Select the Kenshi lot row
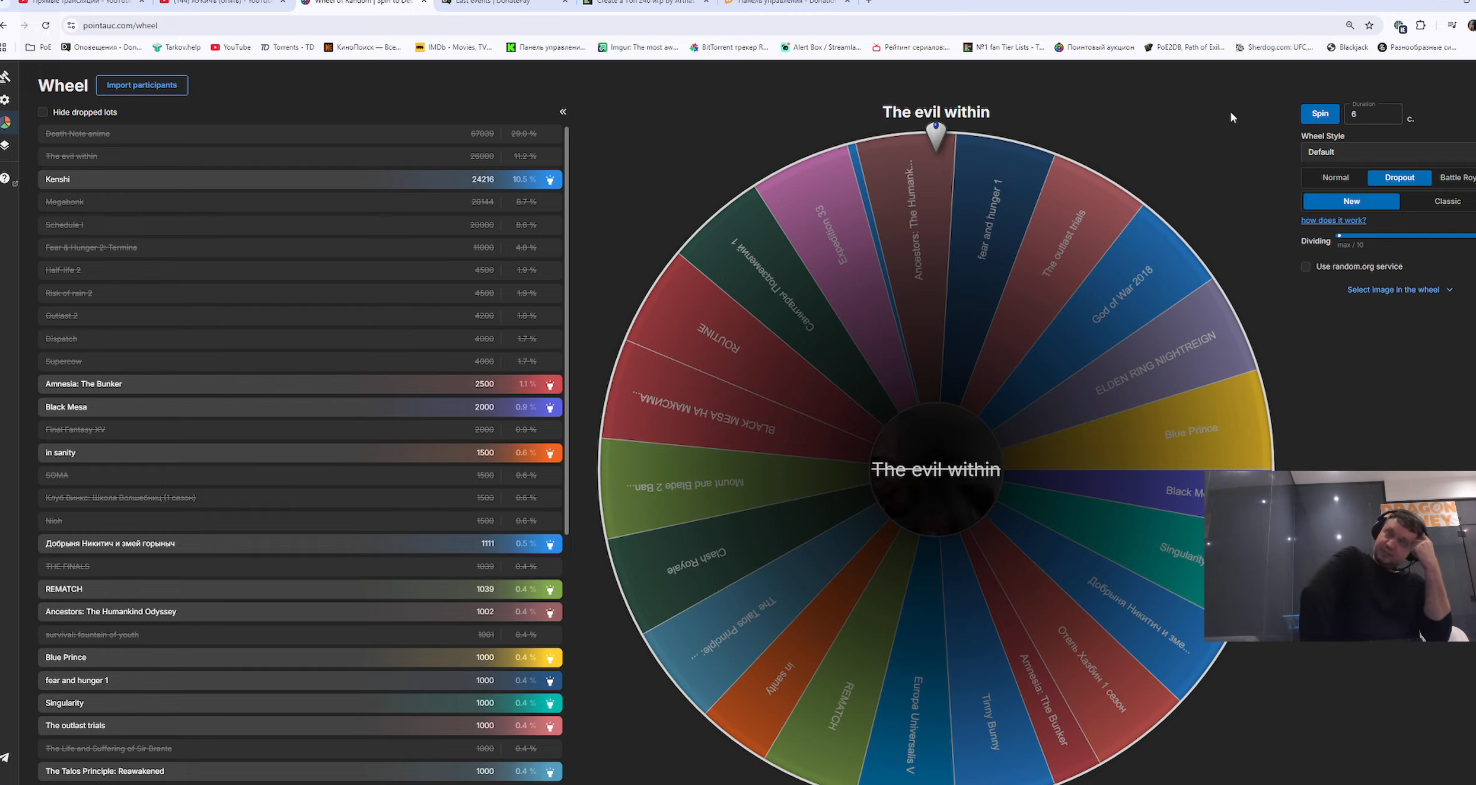This screenshot has height=785, width=1476. [300, 180]
